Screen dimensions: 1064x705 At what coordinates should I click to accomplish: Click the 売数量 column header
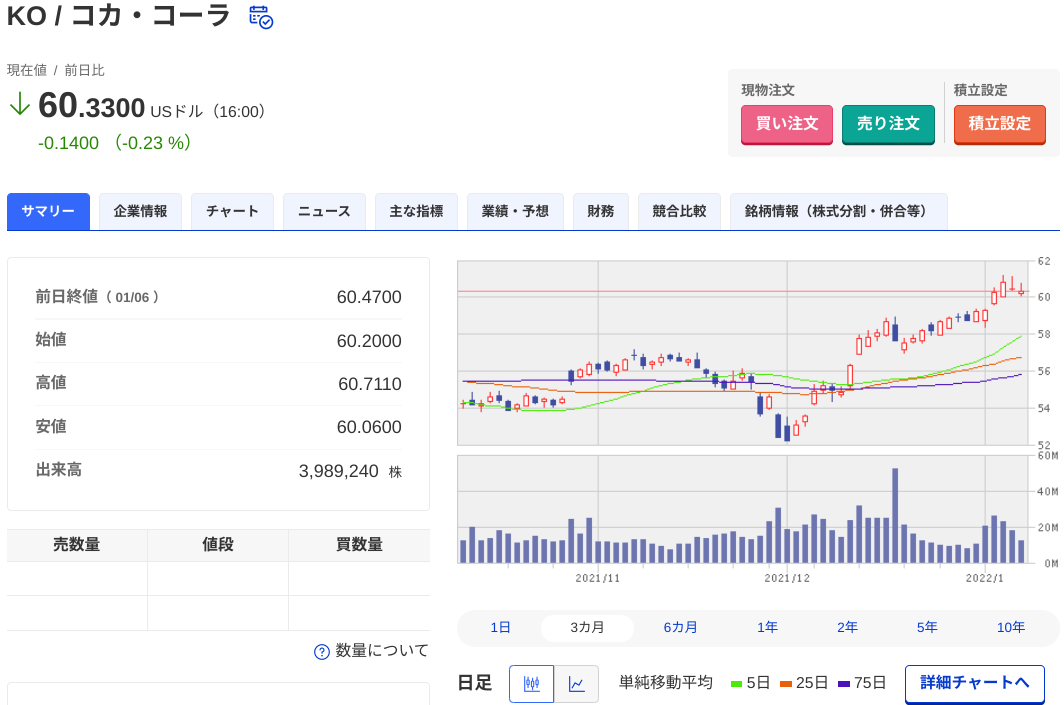(x=77, y=545)
